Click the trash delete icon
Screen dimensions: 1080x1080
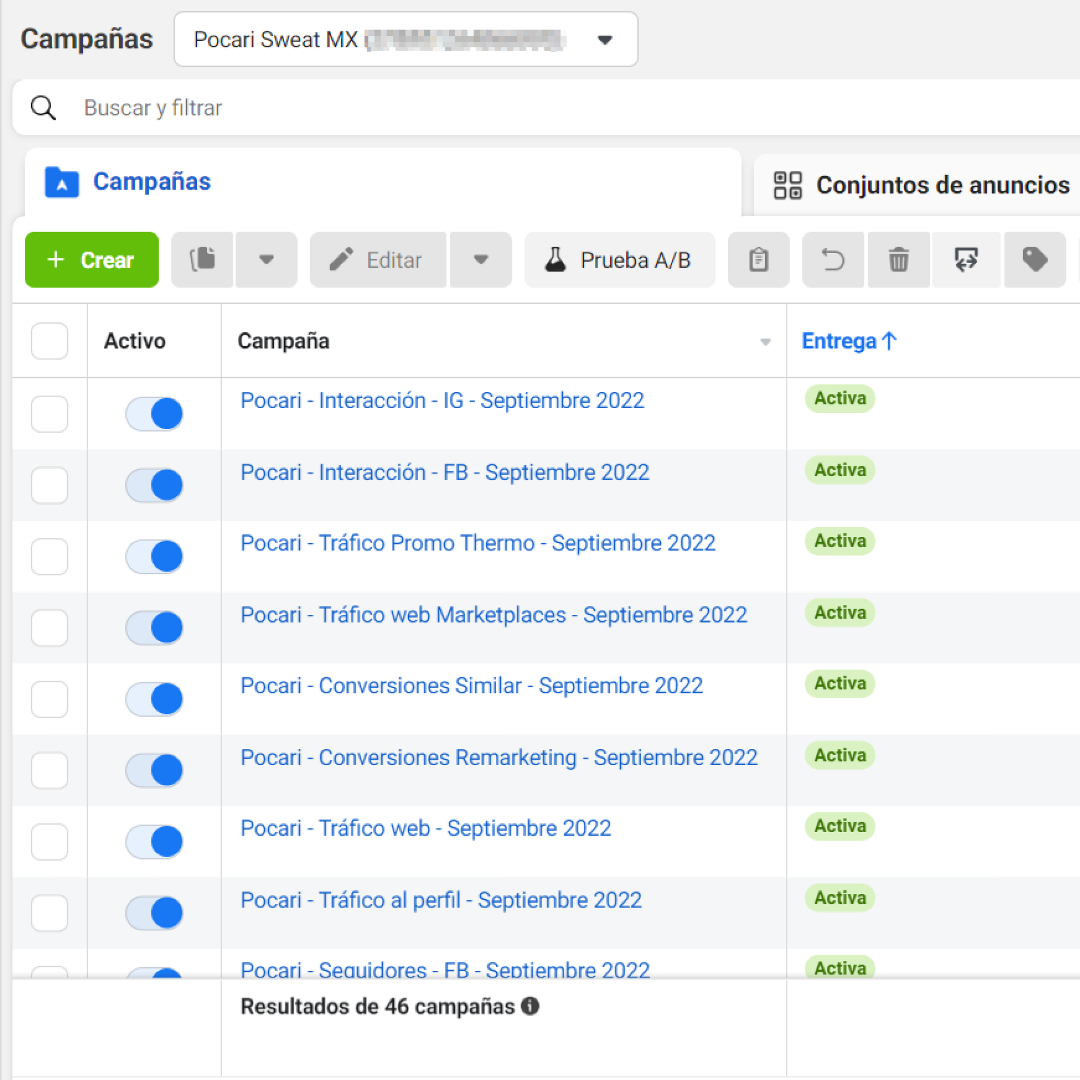(899, 260)
